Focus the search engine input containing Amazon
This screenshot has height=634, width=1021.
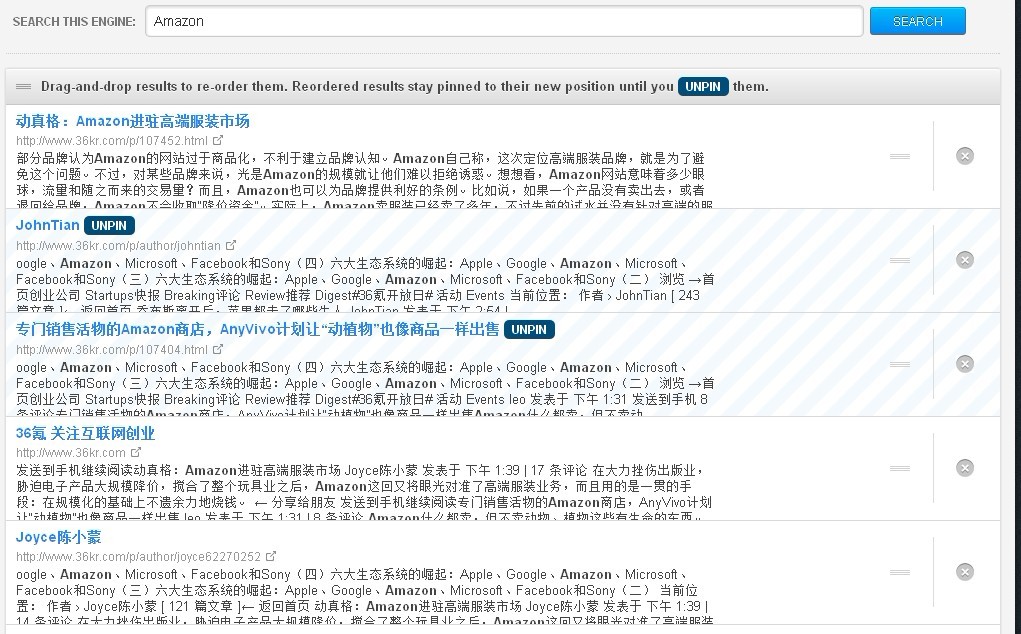[504, 21]
